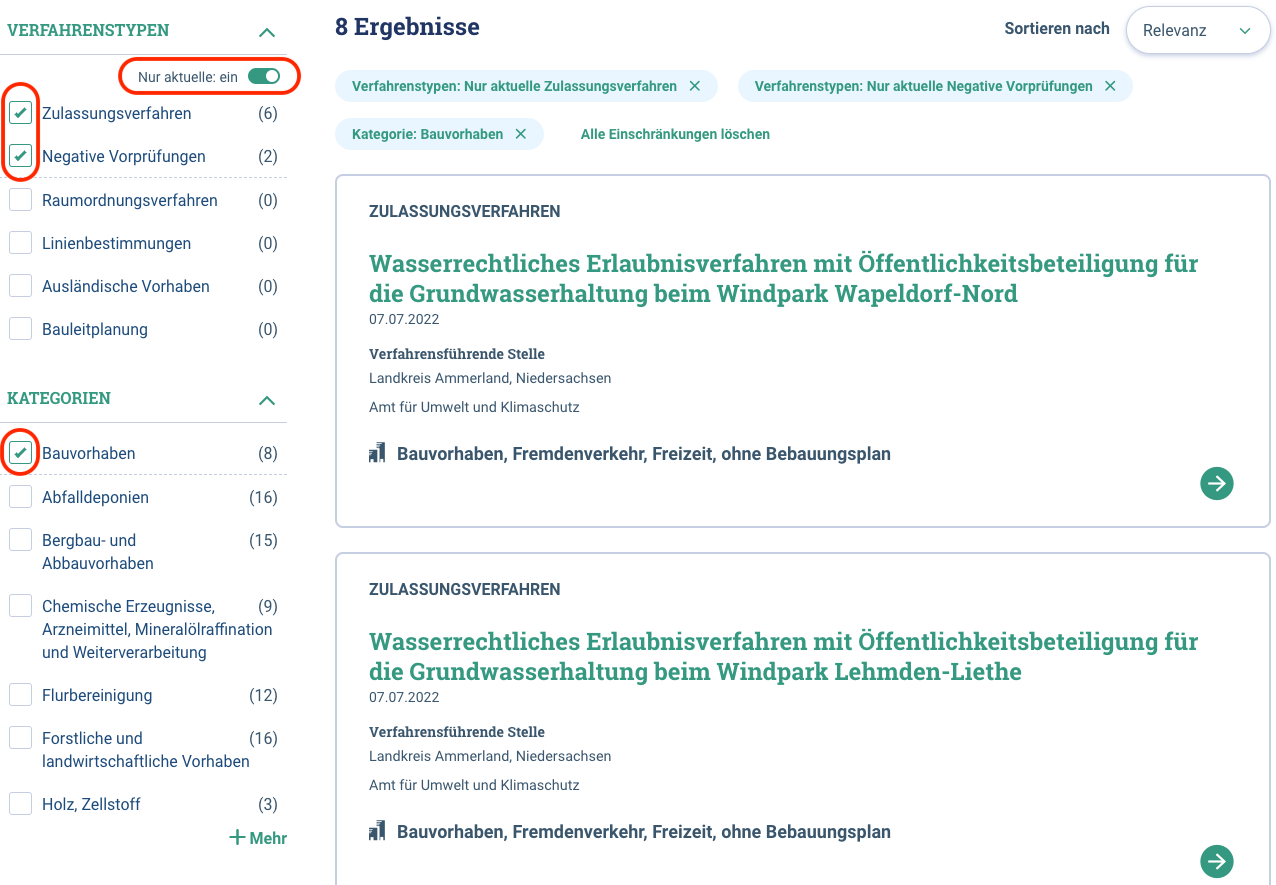Check the Abfalldeponien category filter

pyautogui.click(x=19, y=496)
